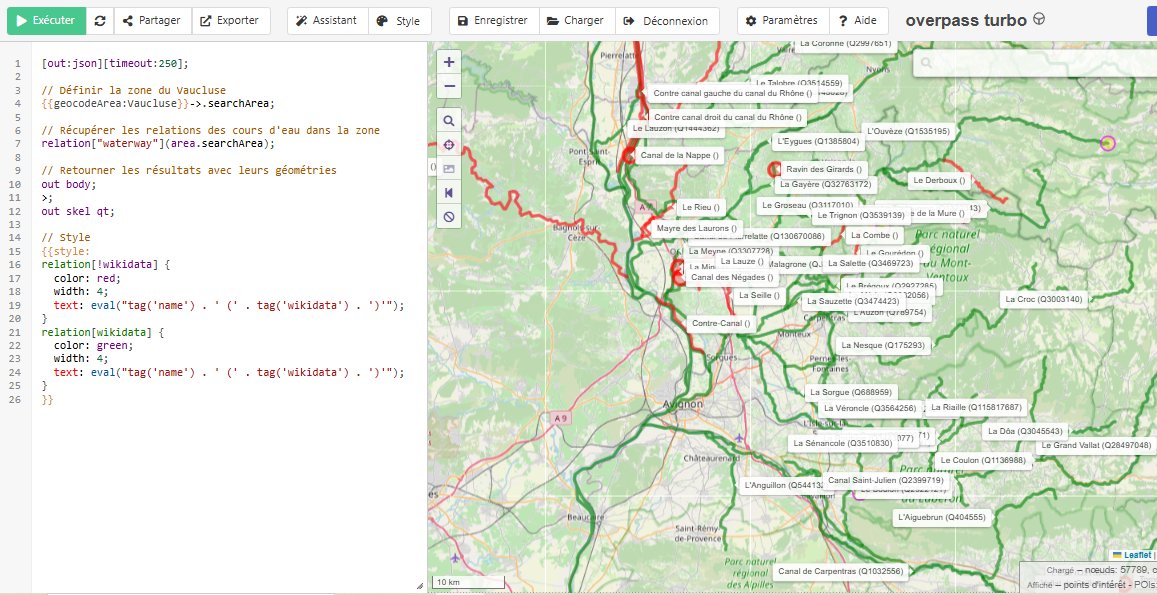Viewport: 1157px width, 595px height.
Task: Click the Le Rieu () map label
Action: (x=700, y=207)
